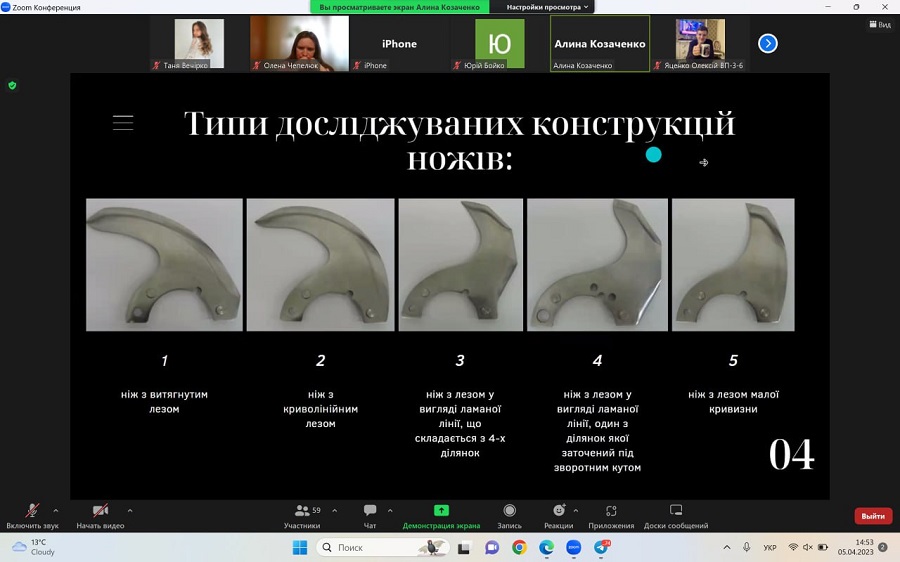The image size is (900, 562).
Task: Select Алина Козаченко's video tile
Action: (x=600, y=44)
